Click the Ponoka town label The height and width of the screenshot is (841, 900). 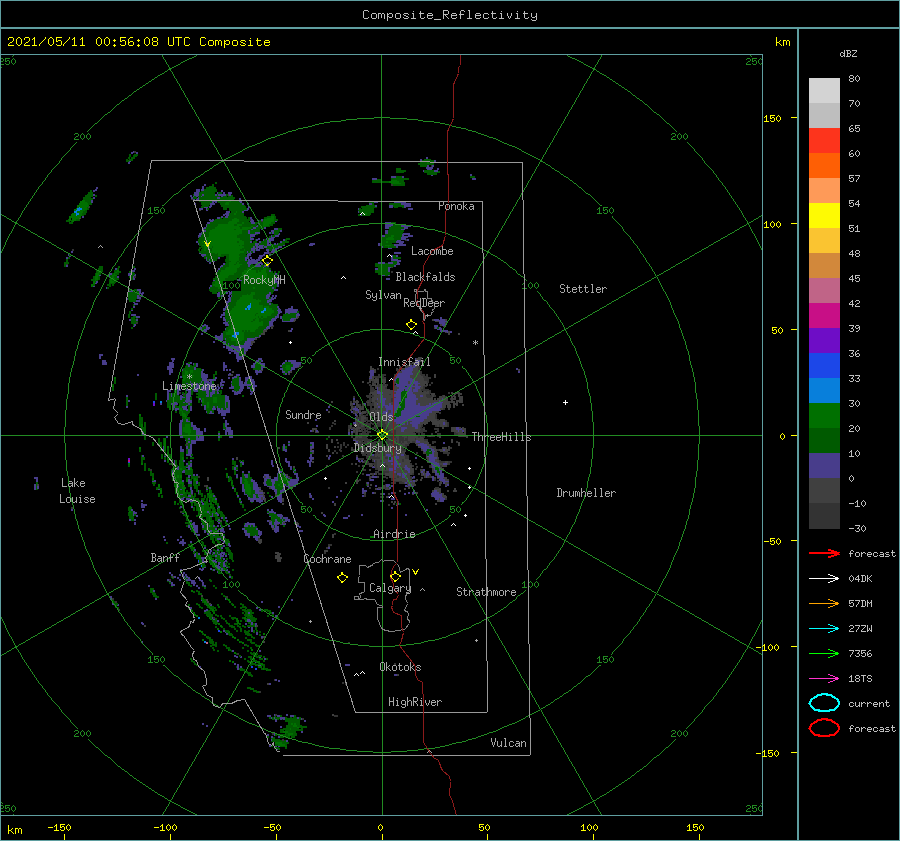point(456,206)
